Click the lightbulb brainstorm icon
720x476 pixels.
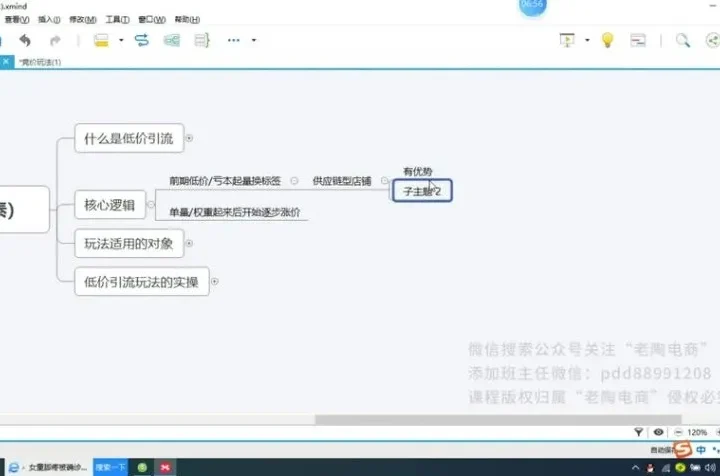(606, 41)
